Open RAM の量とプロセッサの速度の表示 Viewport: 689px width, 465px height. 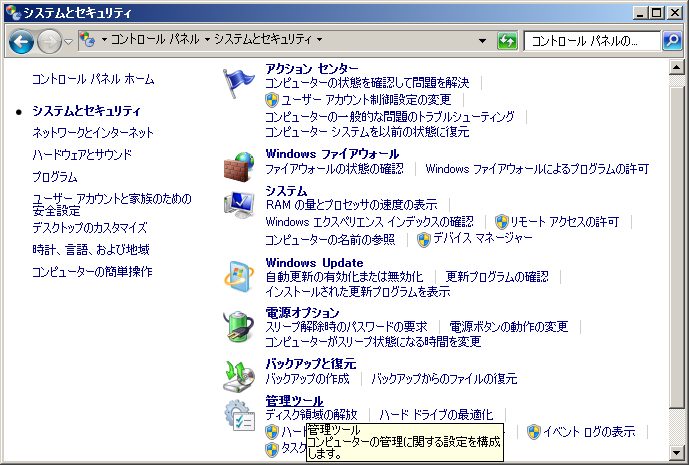click(352, 205)
